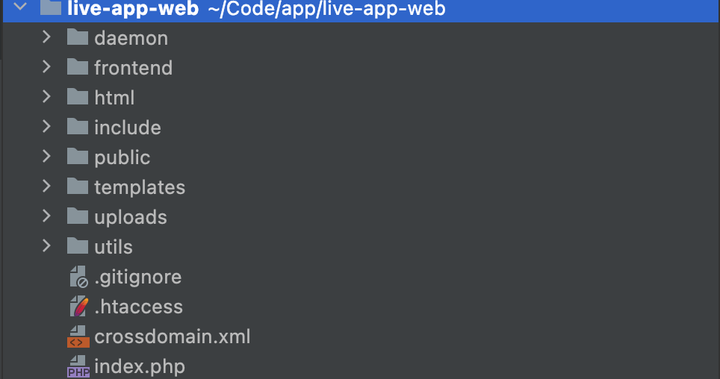Viewport: 720px width, 379px height.
Task: Select crossdomain.xml in the project tree
Action: tap(172, 337)
